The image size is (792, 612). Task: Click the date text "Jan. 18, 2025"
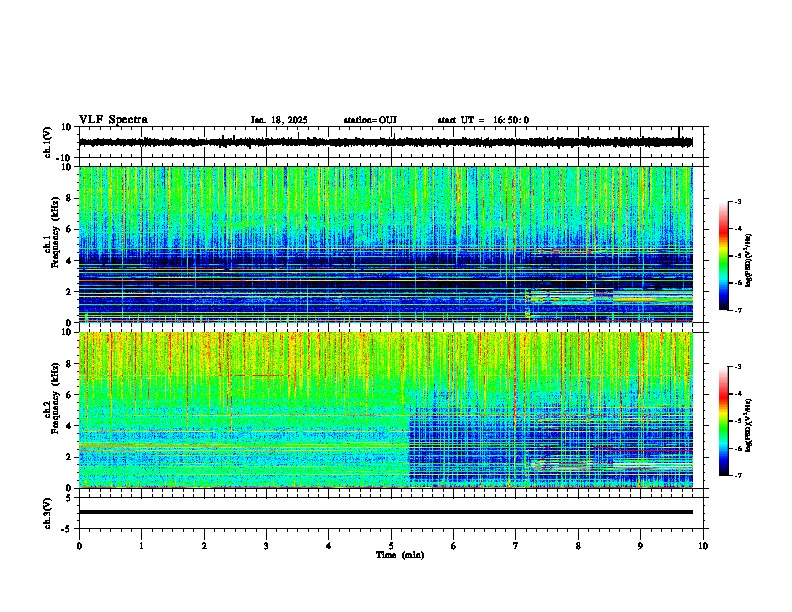279,120
